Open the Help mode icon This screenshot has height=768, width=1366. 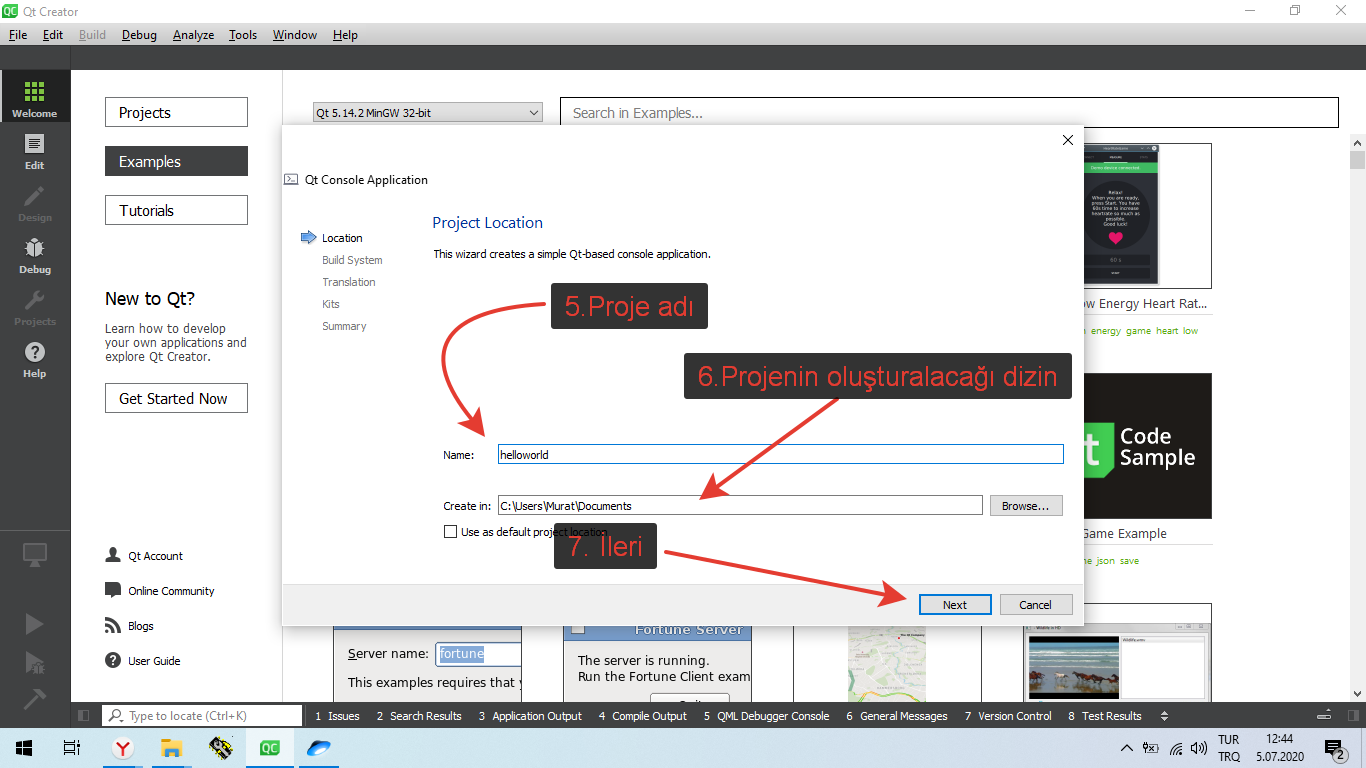click(35, 358)
